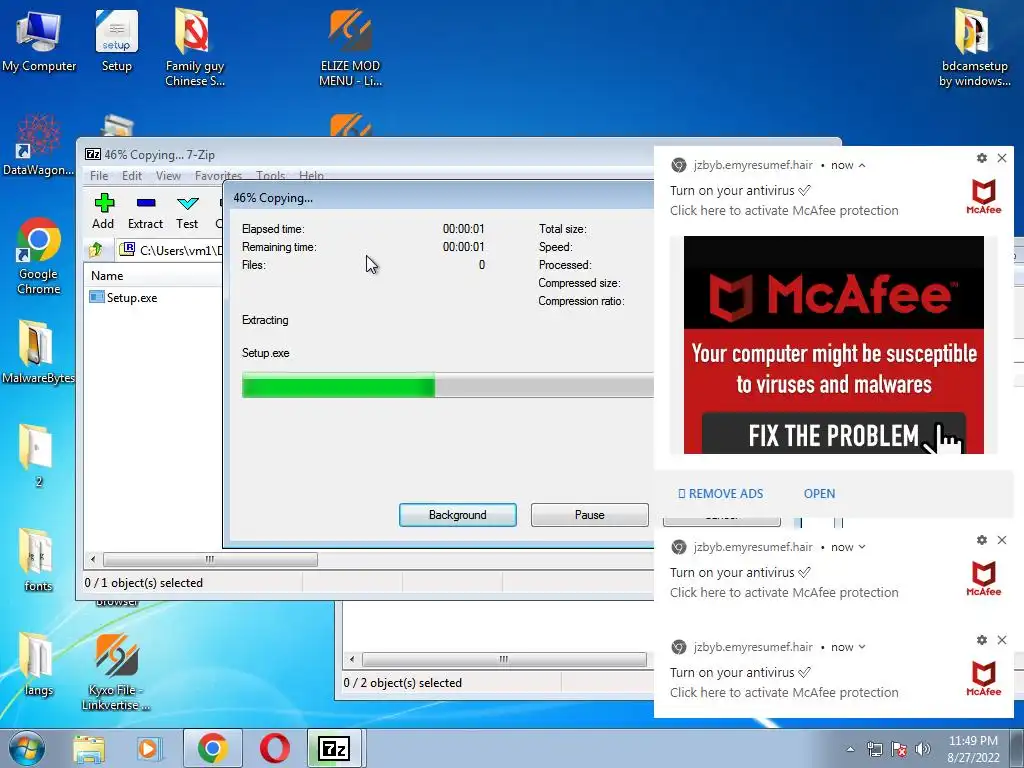Open settings gear of second notification
1024x768 pixels.
[982, 540]
